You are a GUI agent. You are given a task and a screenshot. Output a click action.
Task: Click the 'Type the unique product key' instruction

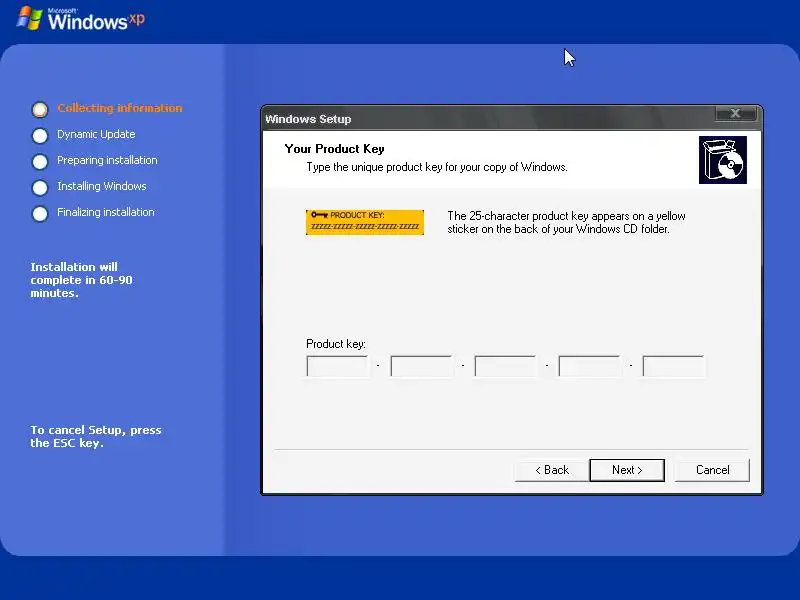437,167
